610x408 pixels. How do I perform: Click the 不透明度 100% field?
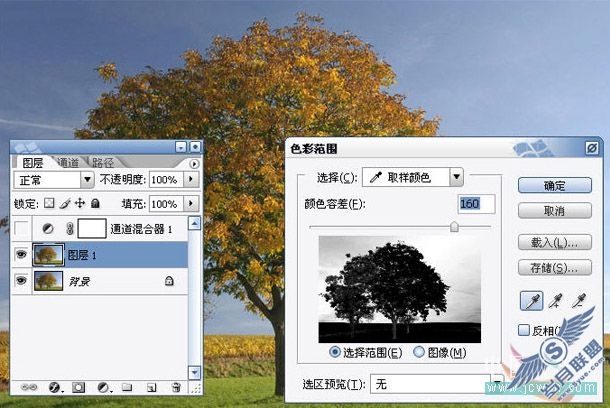[x=166, y=179]
